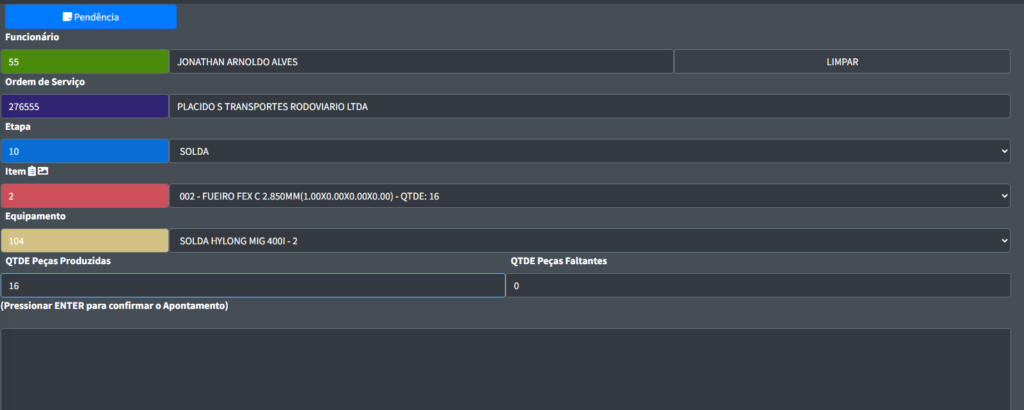Click the large empty text area at bottom
1024x410 pixels.
(x=506, y=368)
